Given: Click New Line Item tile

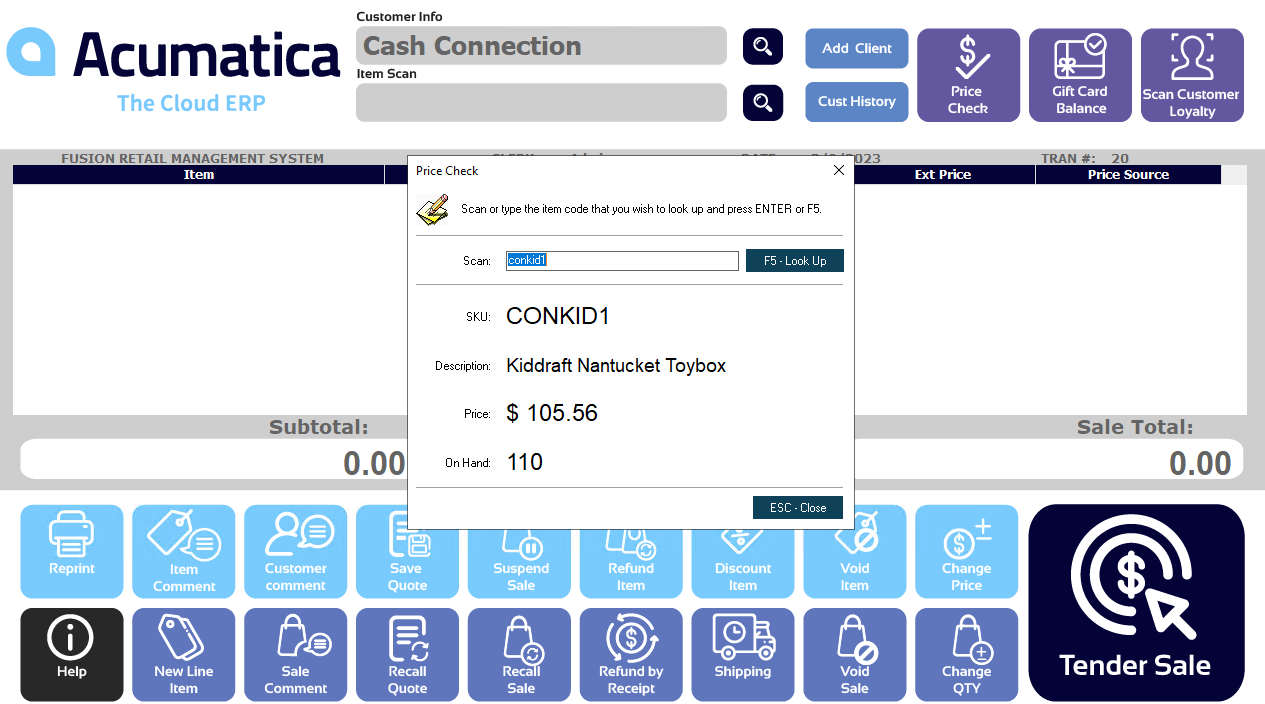Looking at the screenshot, I should click(x=184, y=654).
